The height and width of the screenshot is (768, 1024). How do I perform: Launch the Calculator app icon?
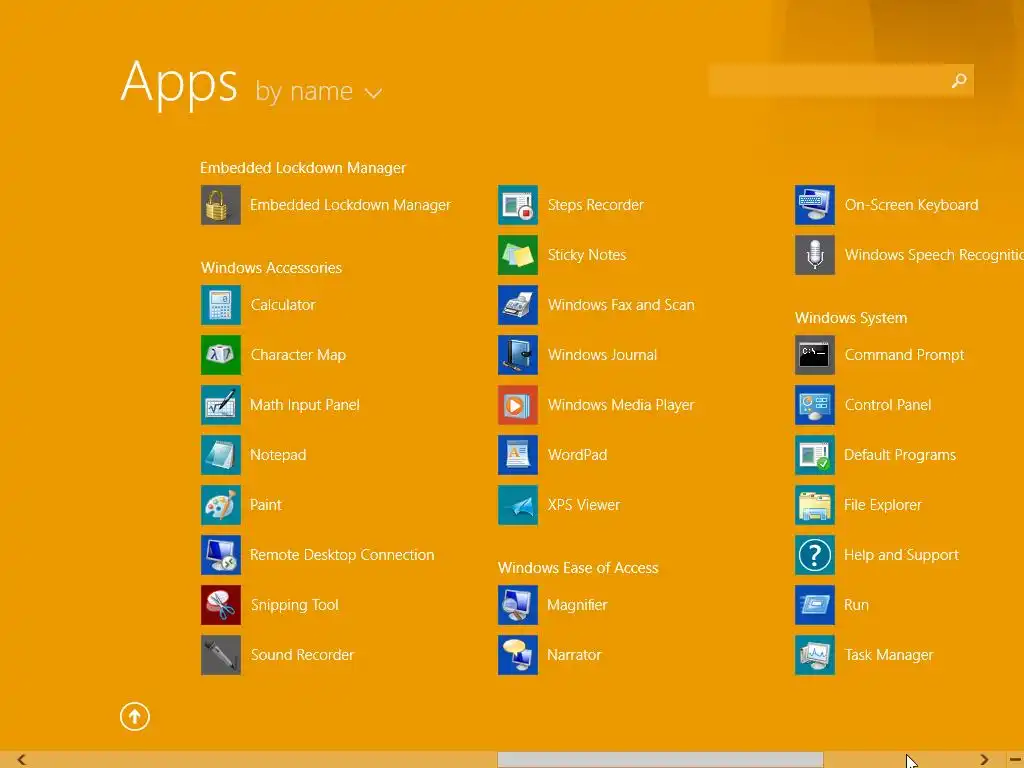[x=221, y=305]
